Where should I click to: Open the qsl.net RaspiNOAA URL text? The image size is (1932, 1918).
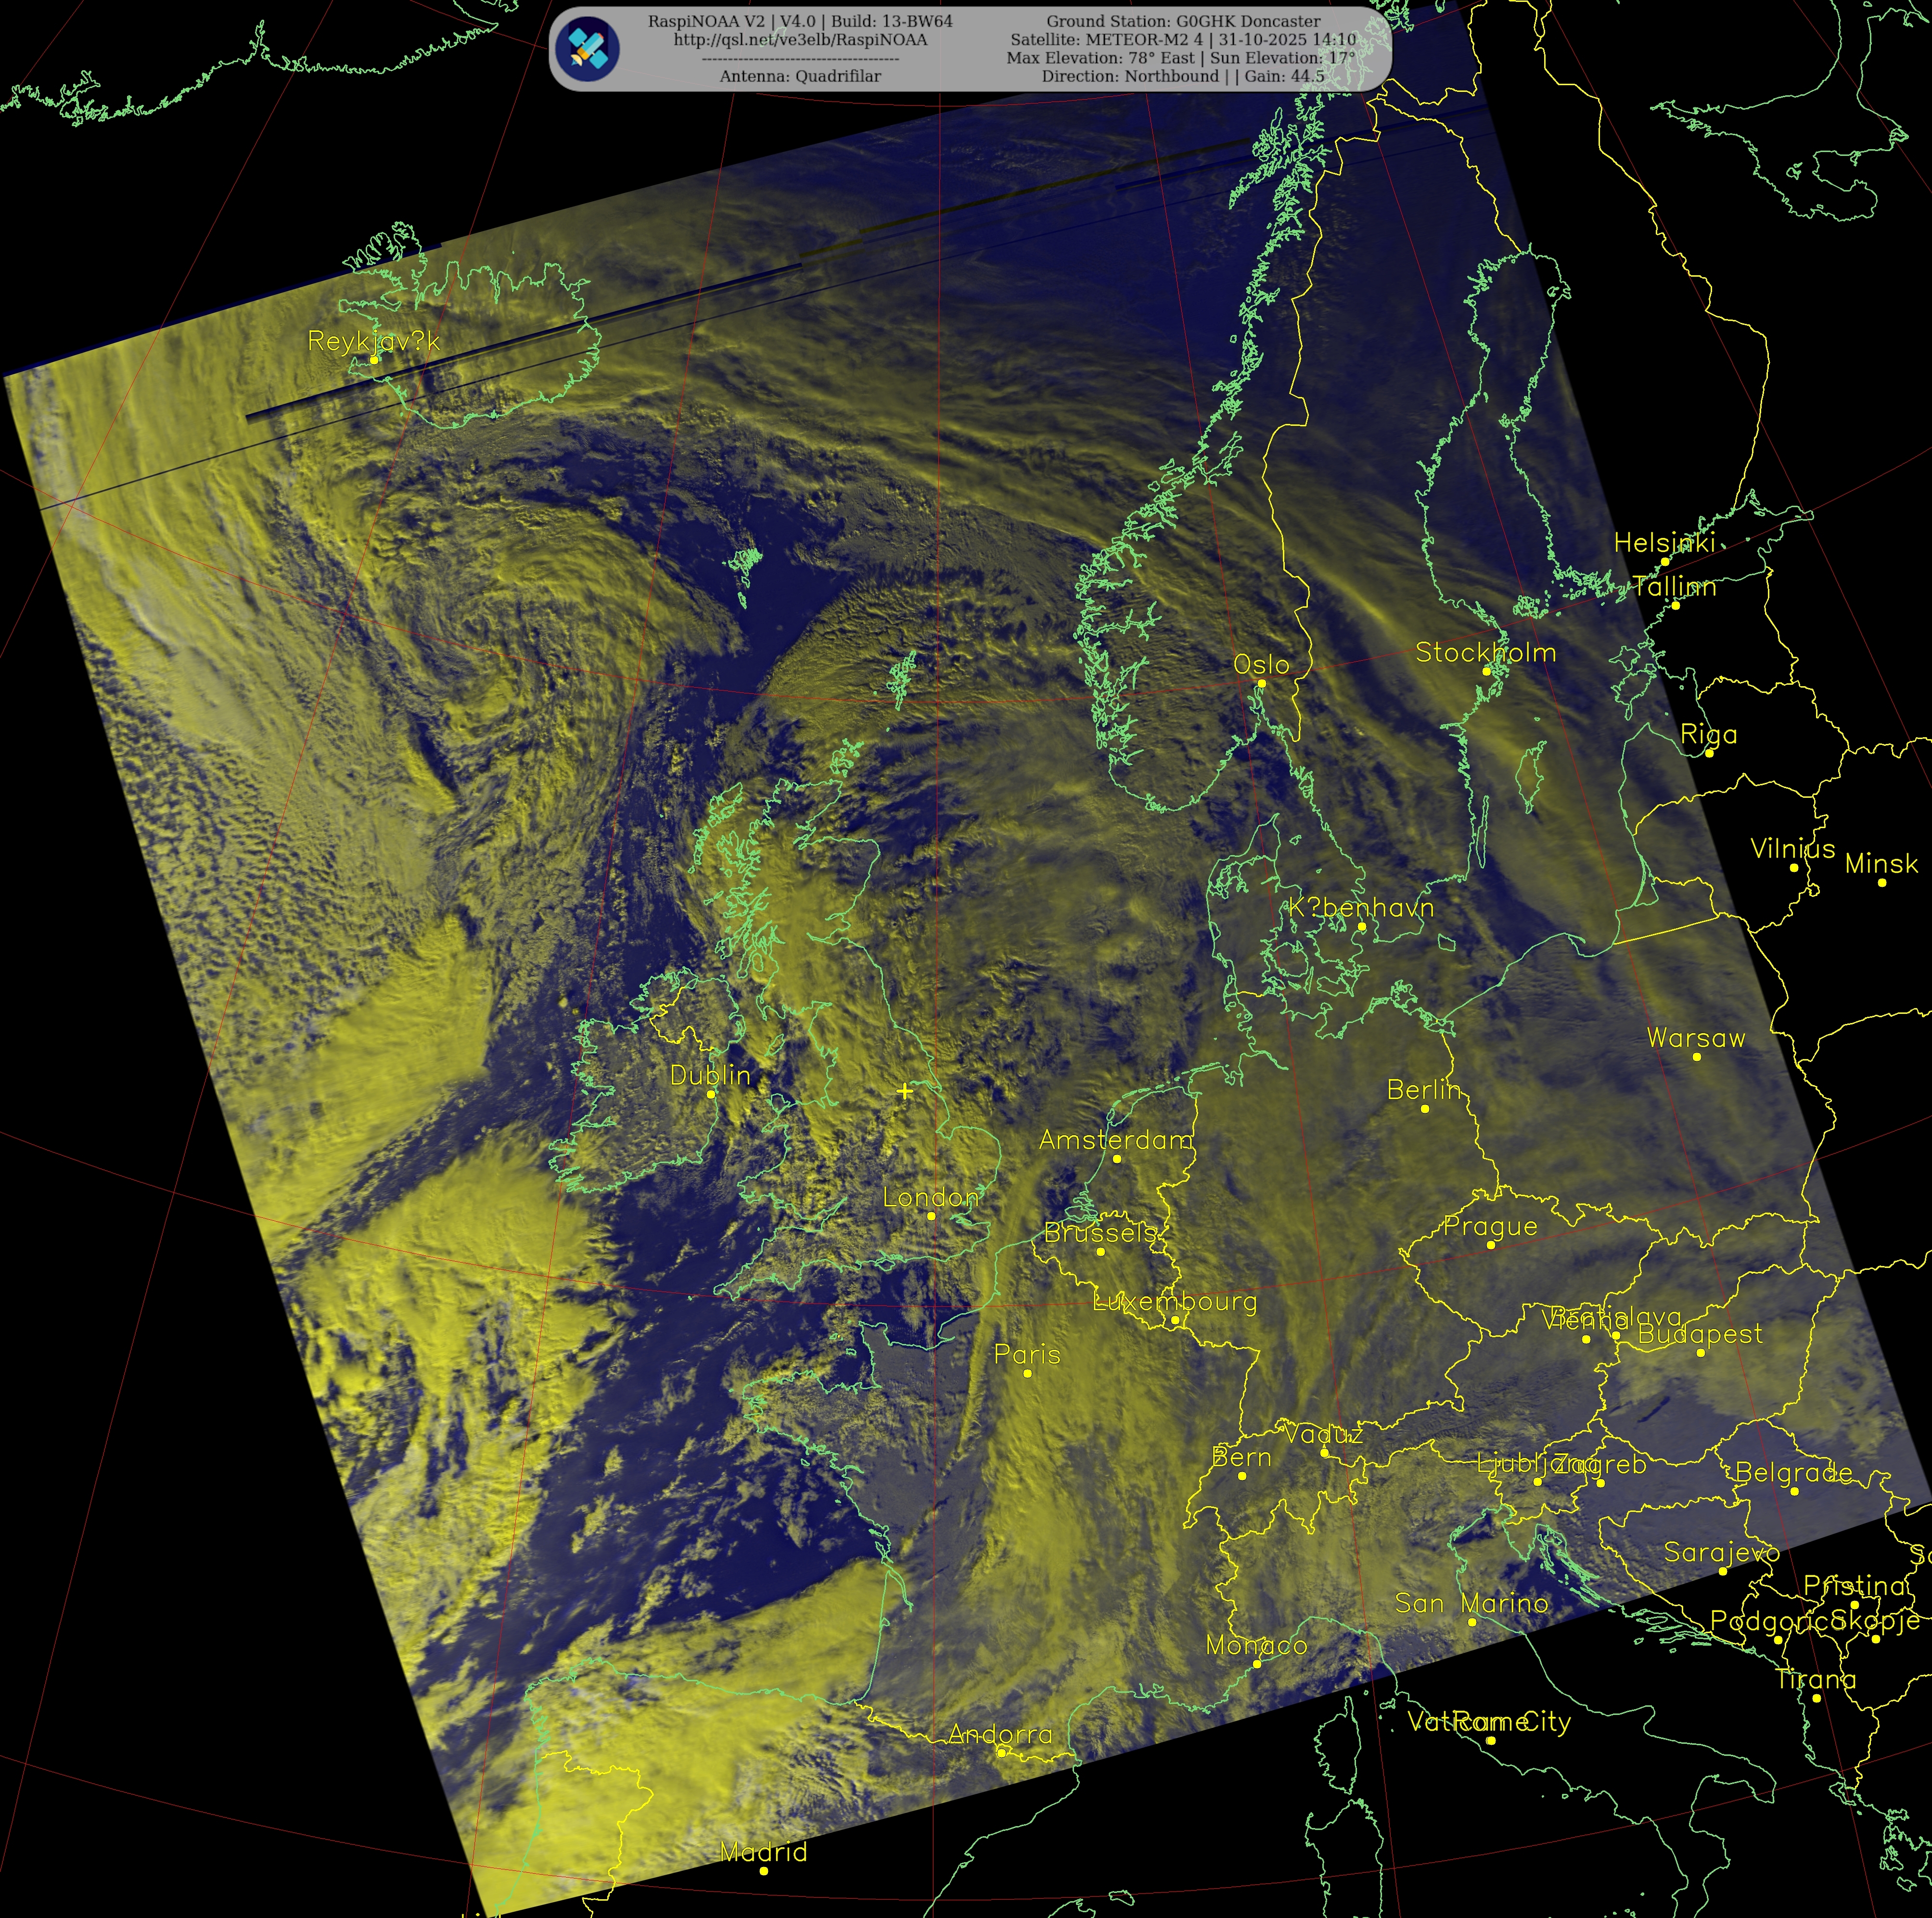pos(800,40)
